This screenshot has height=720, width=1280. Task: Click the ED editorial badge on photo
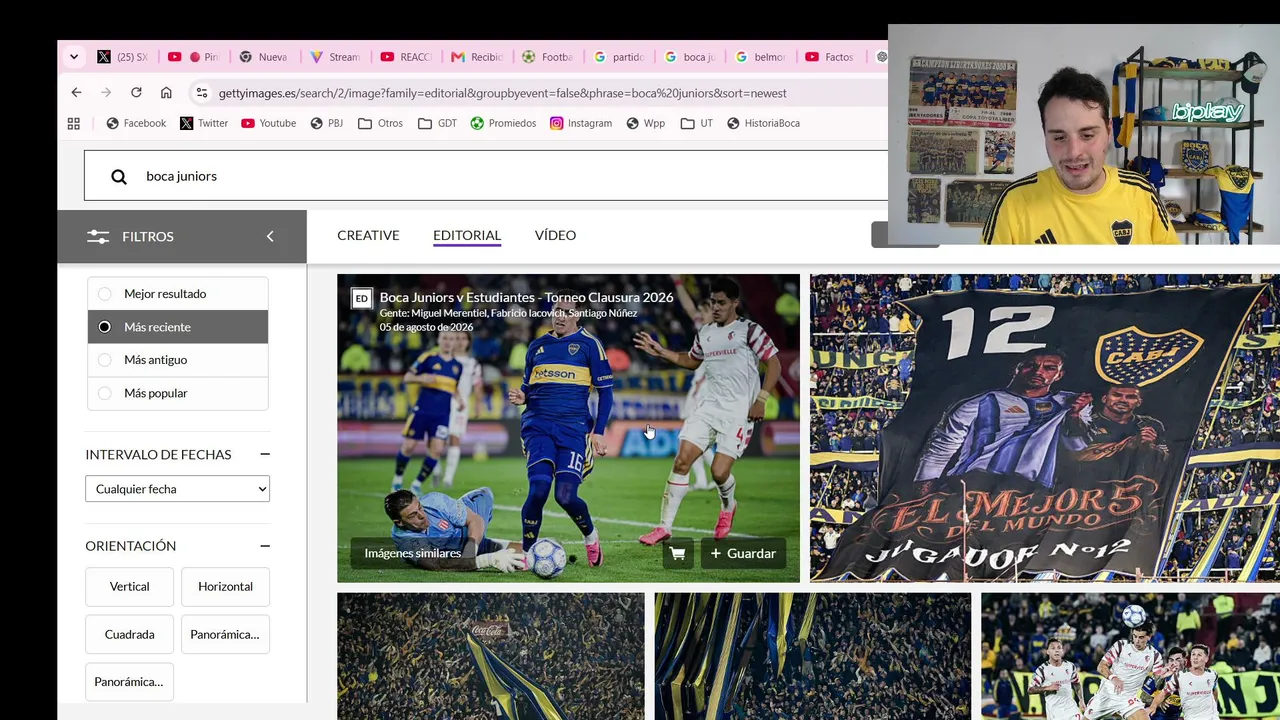[361, 298]
